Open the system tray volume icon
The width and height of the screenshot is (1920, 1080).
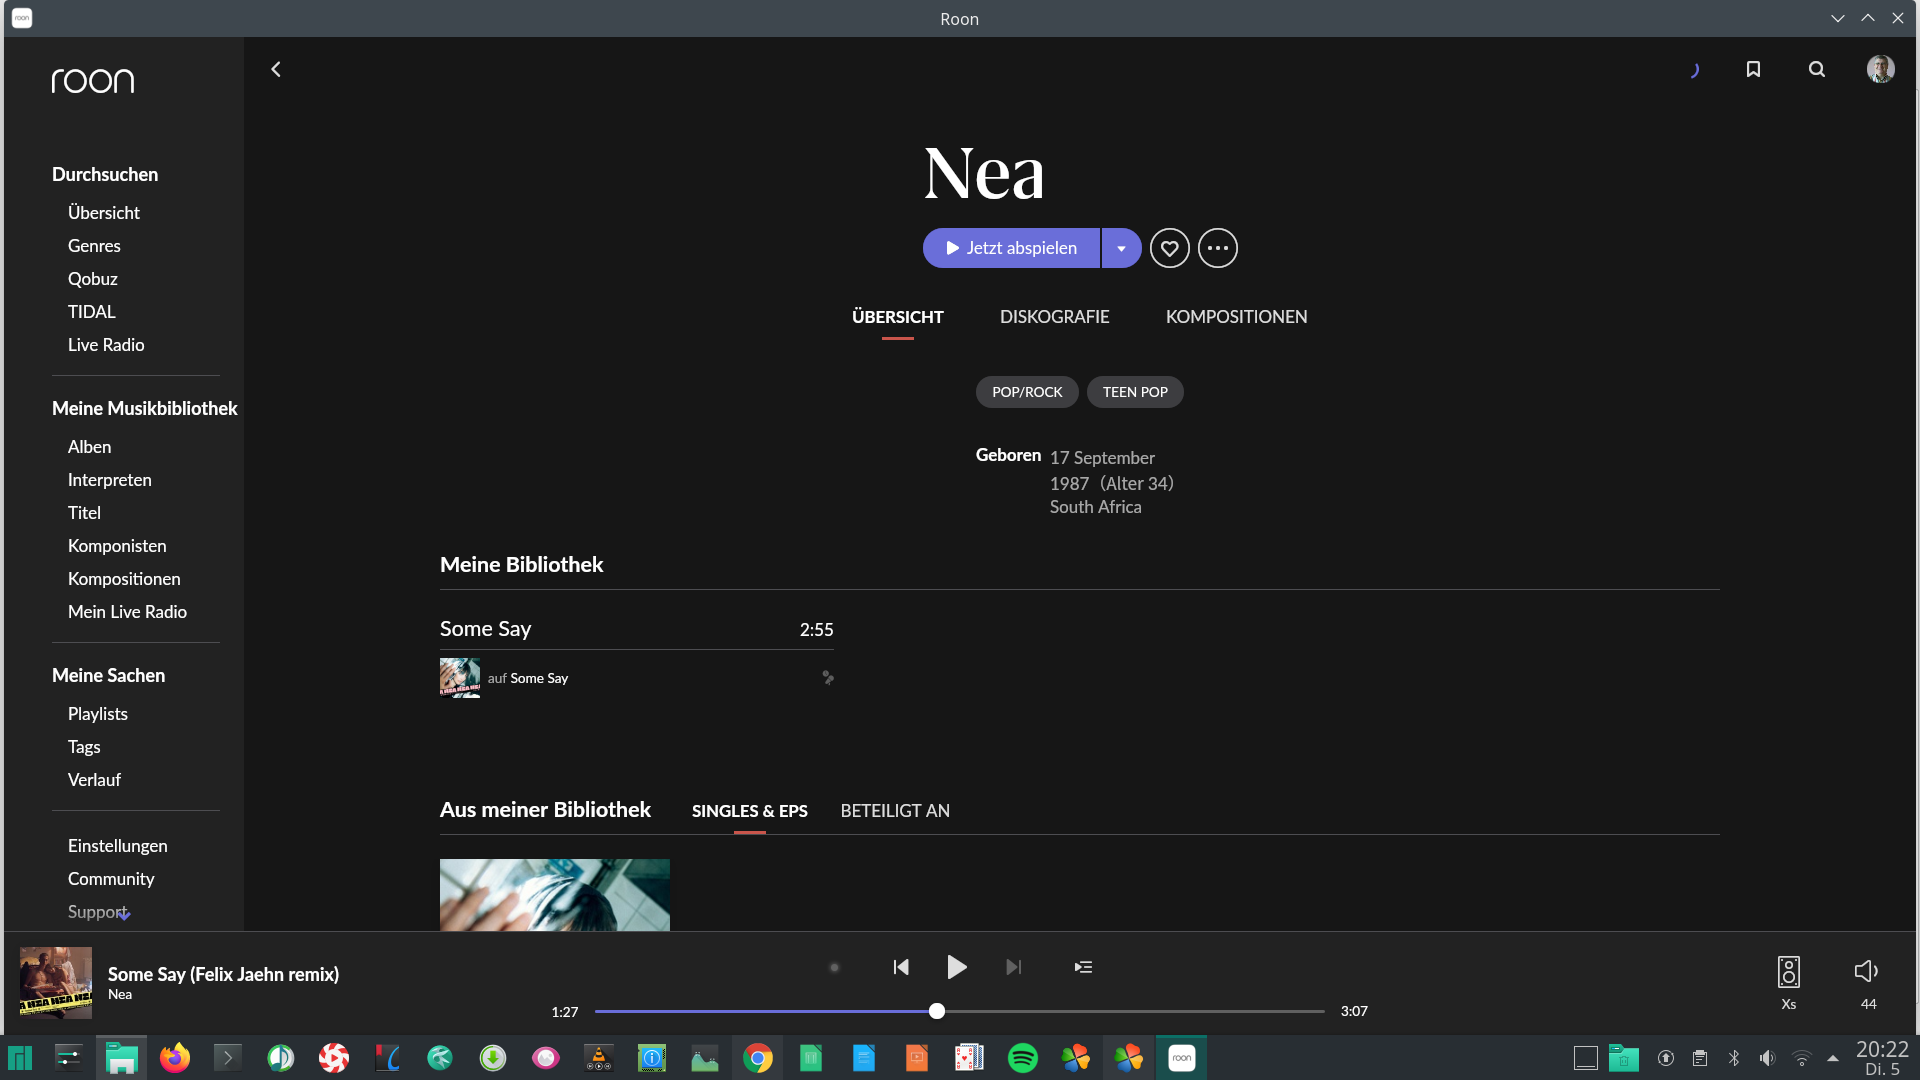click(1768, 1058)
